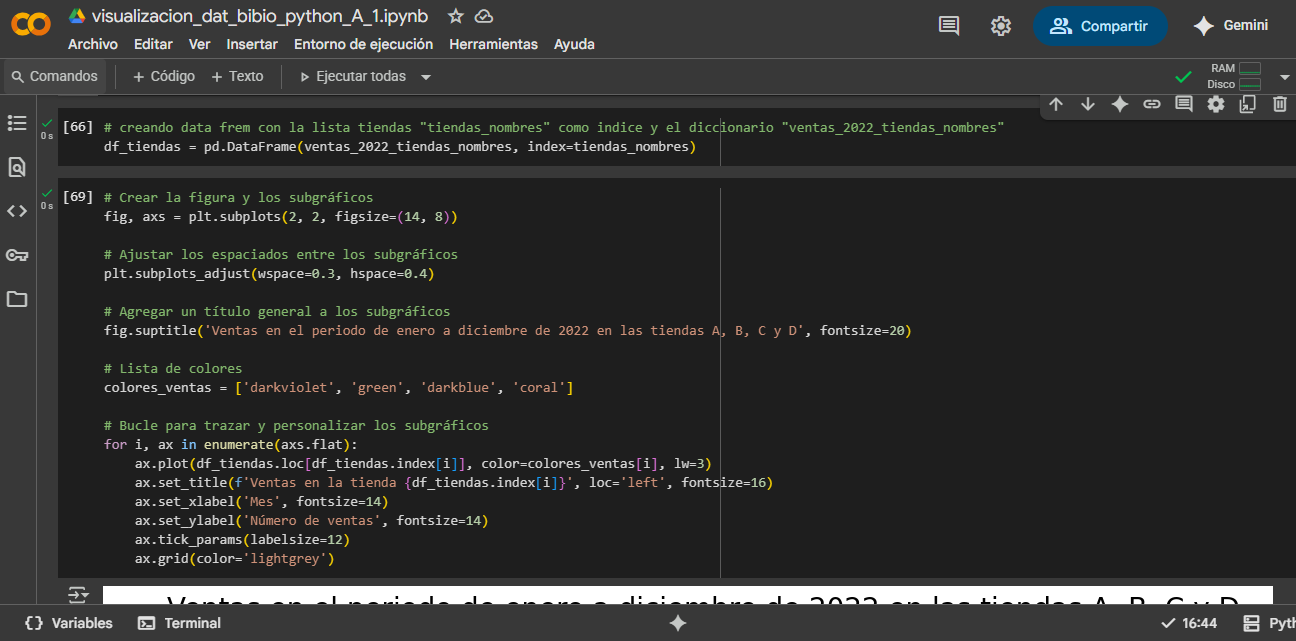This screenshot has width=1296, height=641.
Task: Click the Compartir button
Action: [x=1100, y=26]
